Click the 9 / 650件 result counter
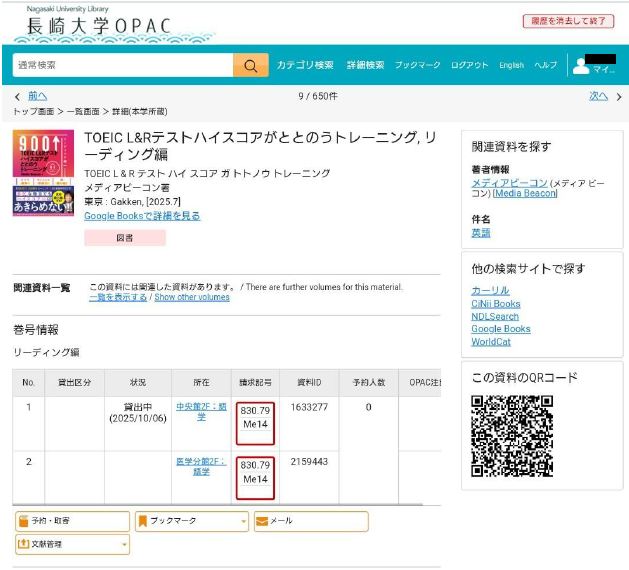This screenshot has height=570, width=629. (x=318, y=96)
